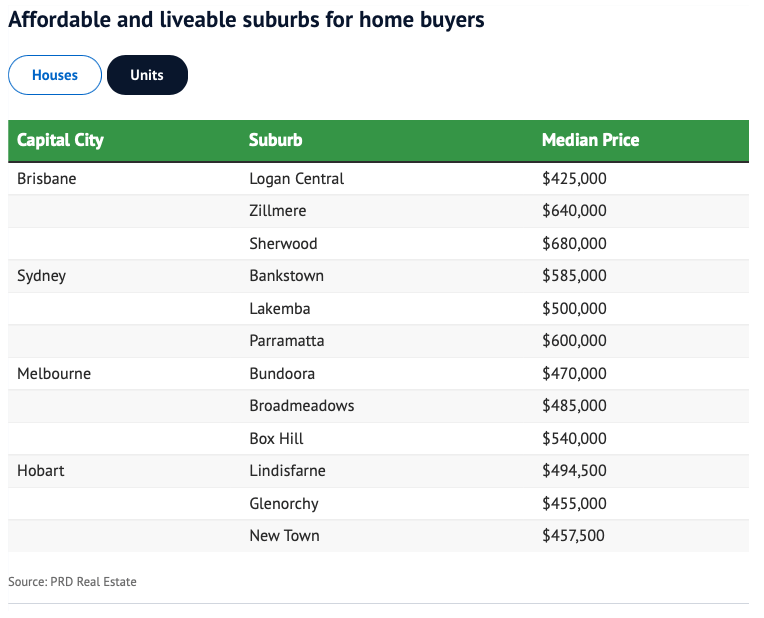
Task: Click the Suburb column header
Action: coord(276,140)
